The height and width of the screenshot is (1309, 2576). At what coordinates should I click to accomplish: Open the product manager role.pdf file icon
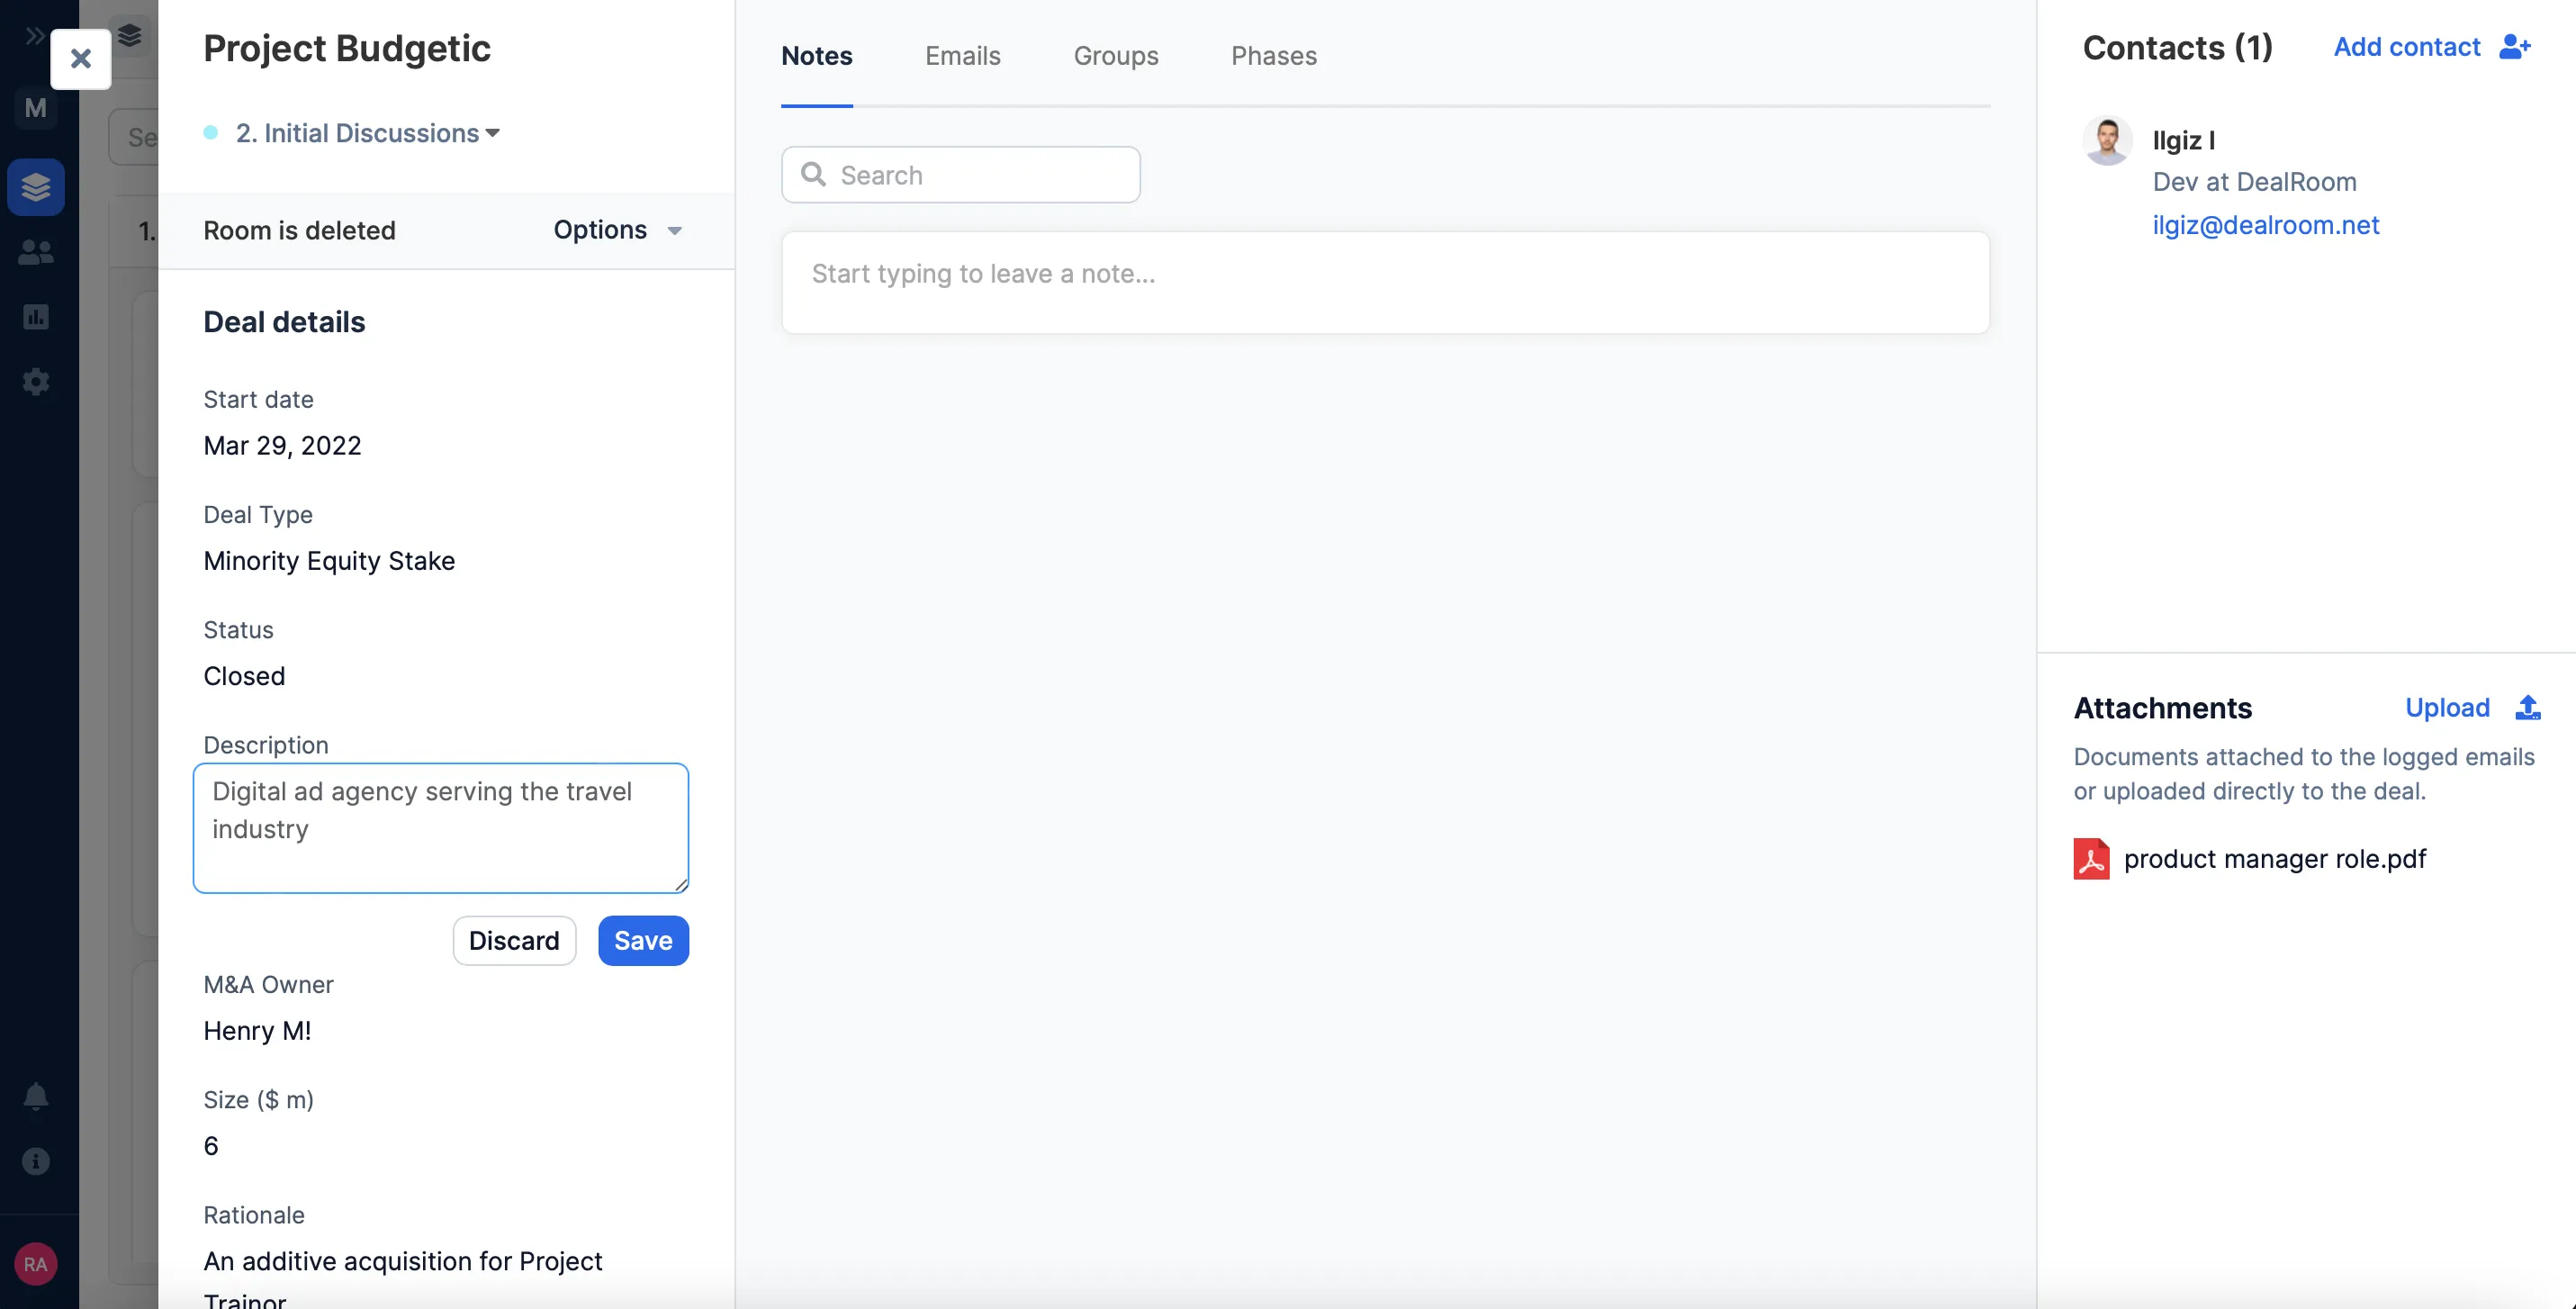[x=2091, y=859]
